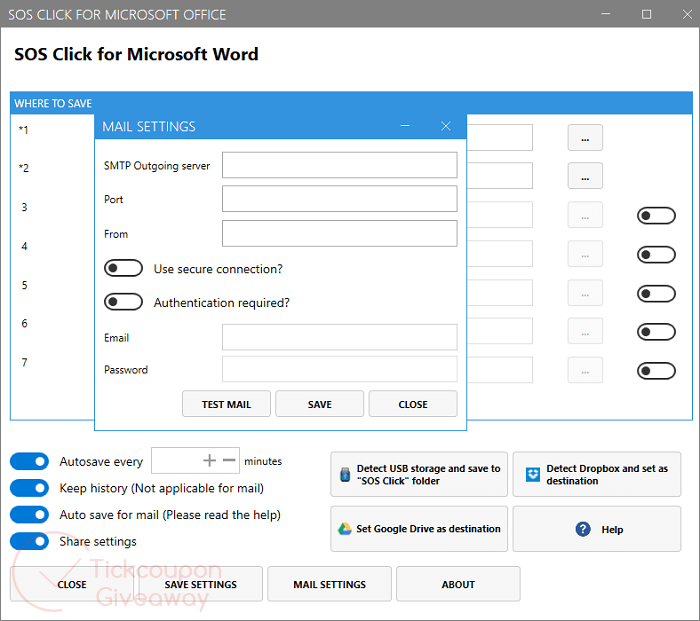Click the Help question mark icon
Image resolution: width=700 pixels, height=621 pixels.
click(x=583, y=529)
